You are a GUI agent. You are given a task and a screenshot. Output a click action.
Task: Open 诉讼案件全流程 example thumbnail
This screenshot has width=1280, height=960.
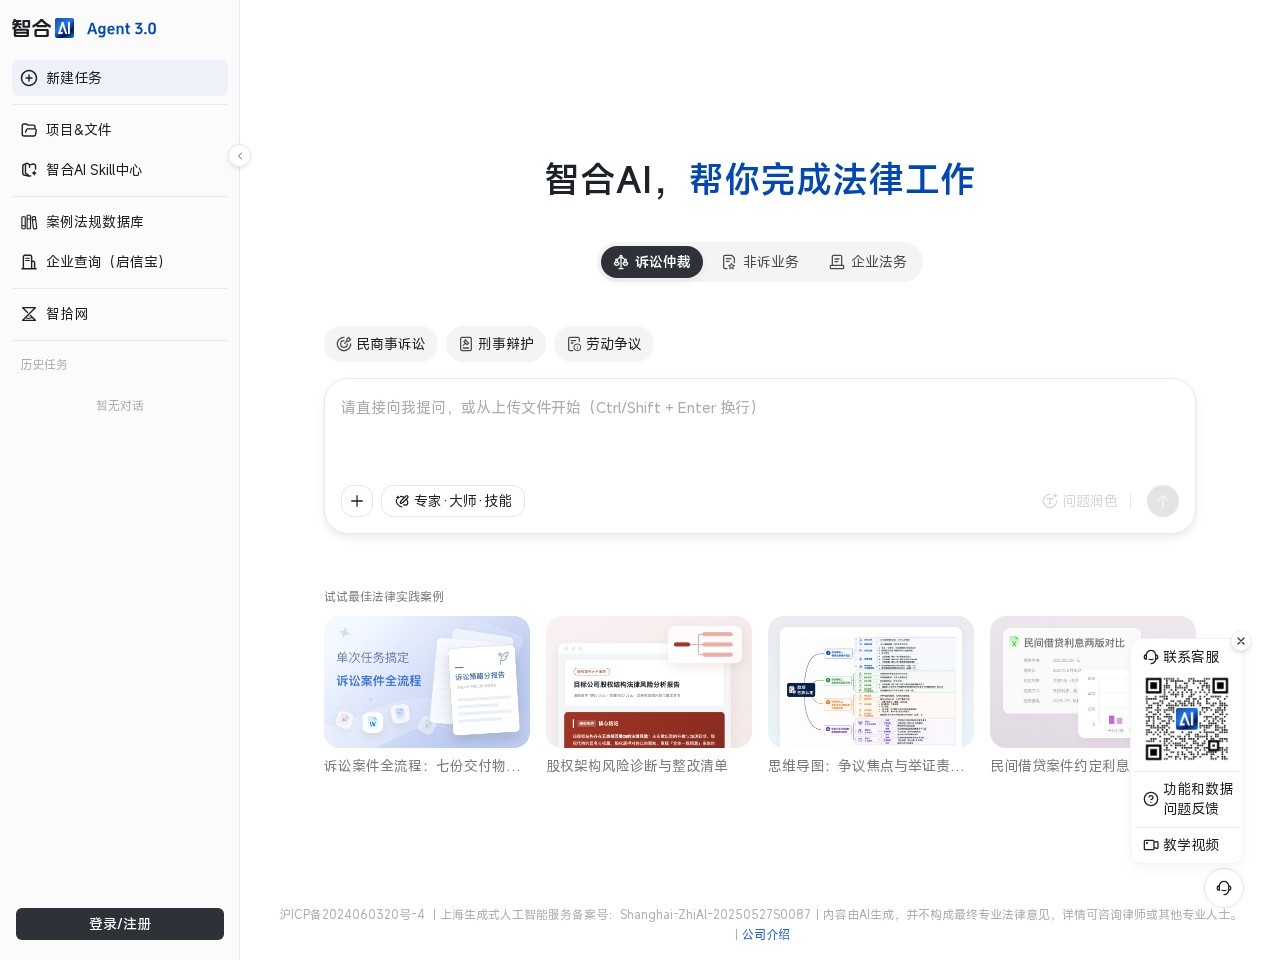[427, 682]
